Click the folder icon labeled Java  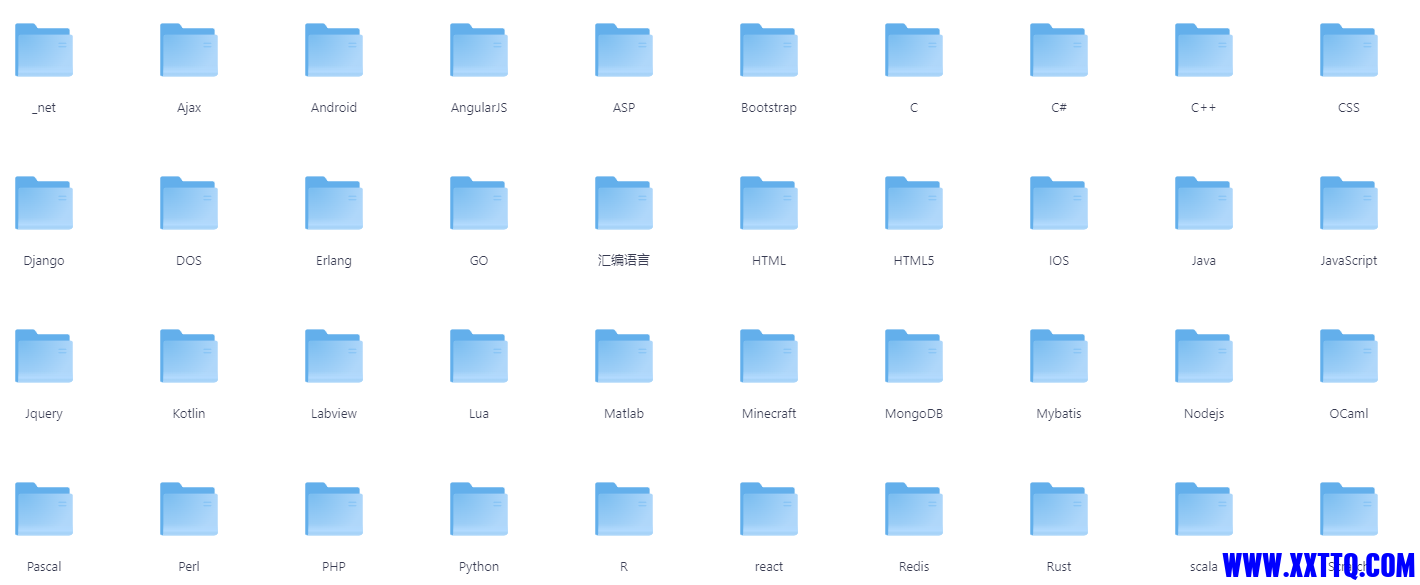pyautogui.click(x=1204, y=203)
